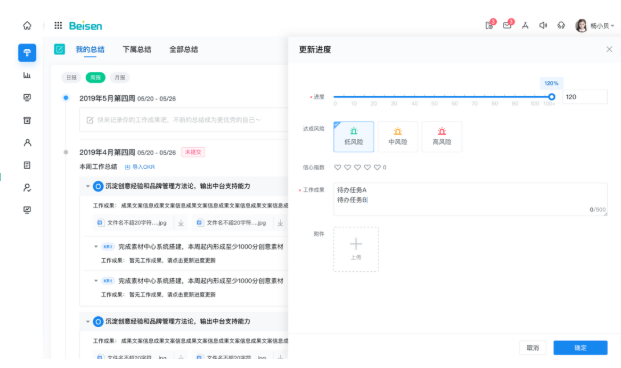Switch the report type to 日报

(71, 77)
